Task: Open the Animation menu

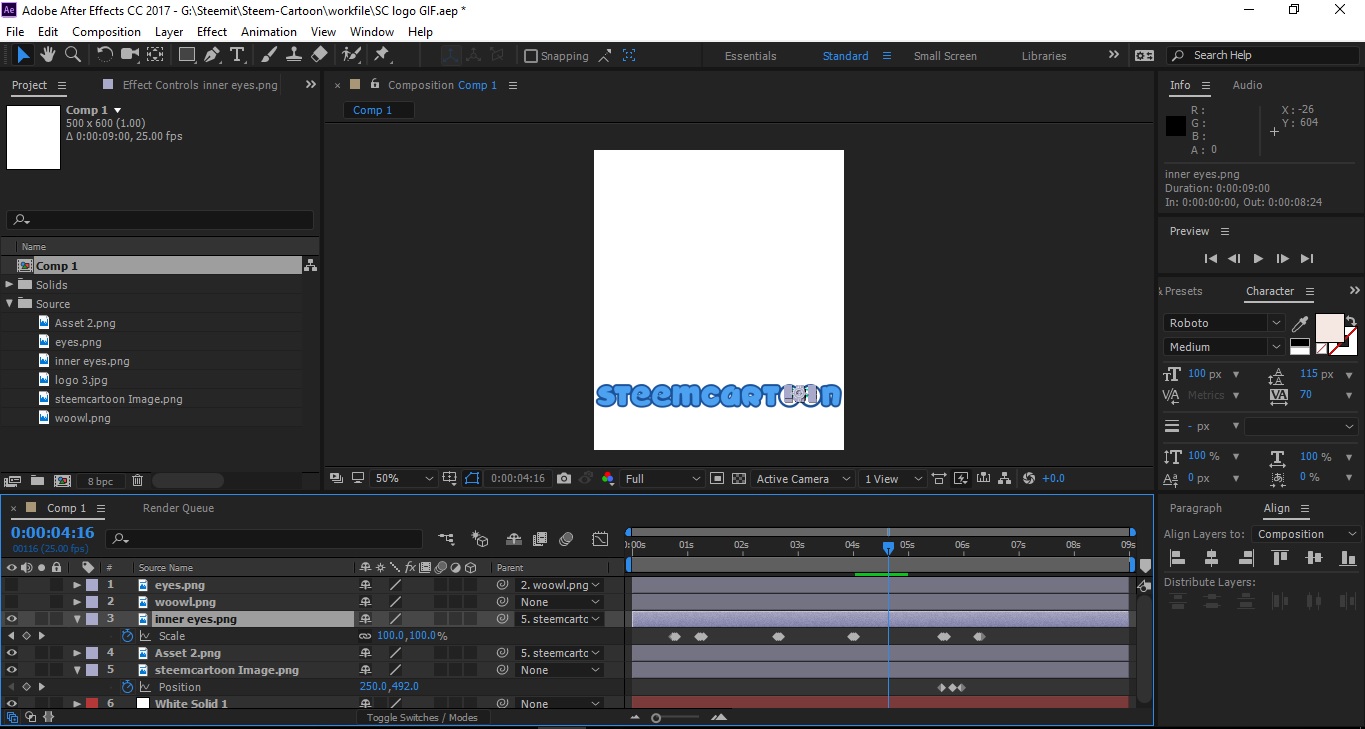Action: pyautogui.click(x=269, y=32)
